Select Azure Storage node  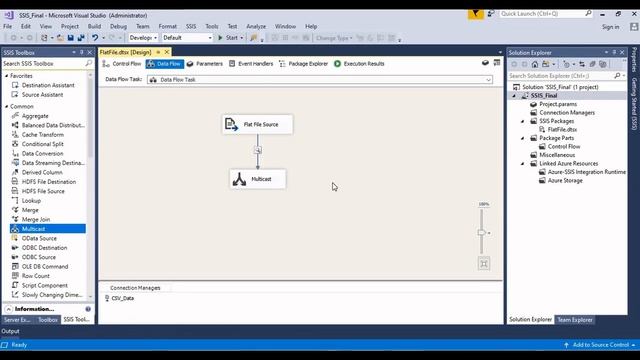coord(565,180)
